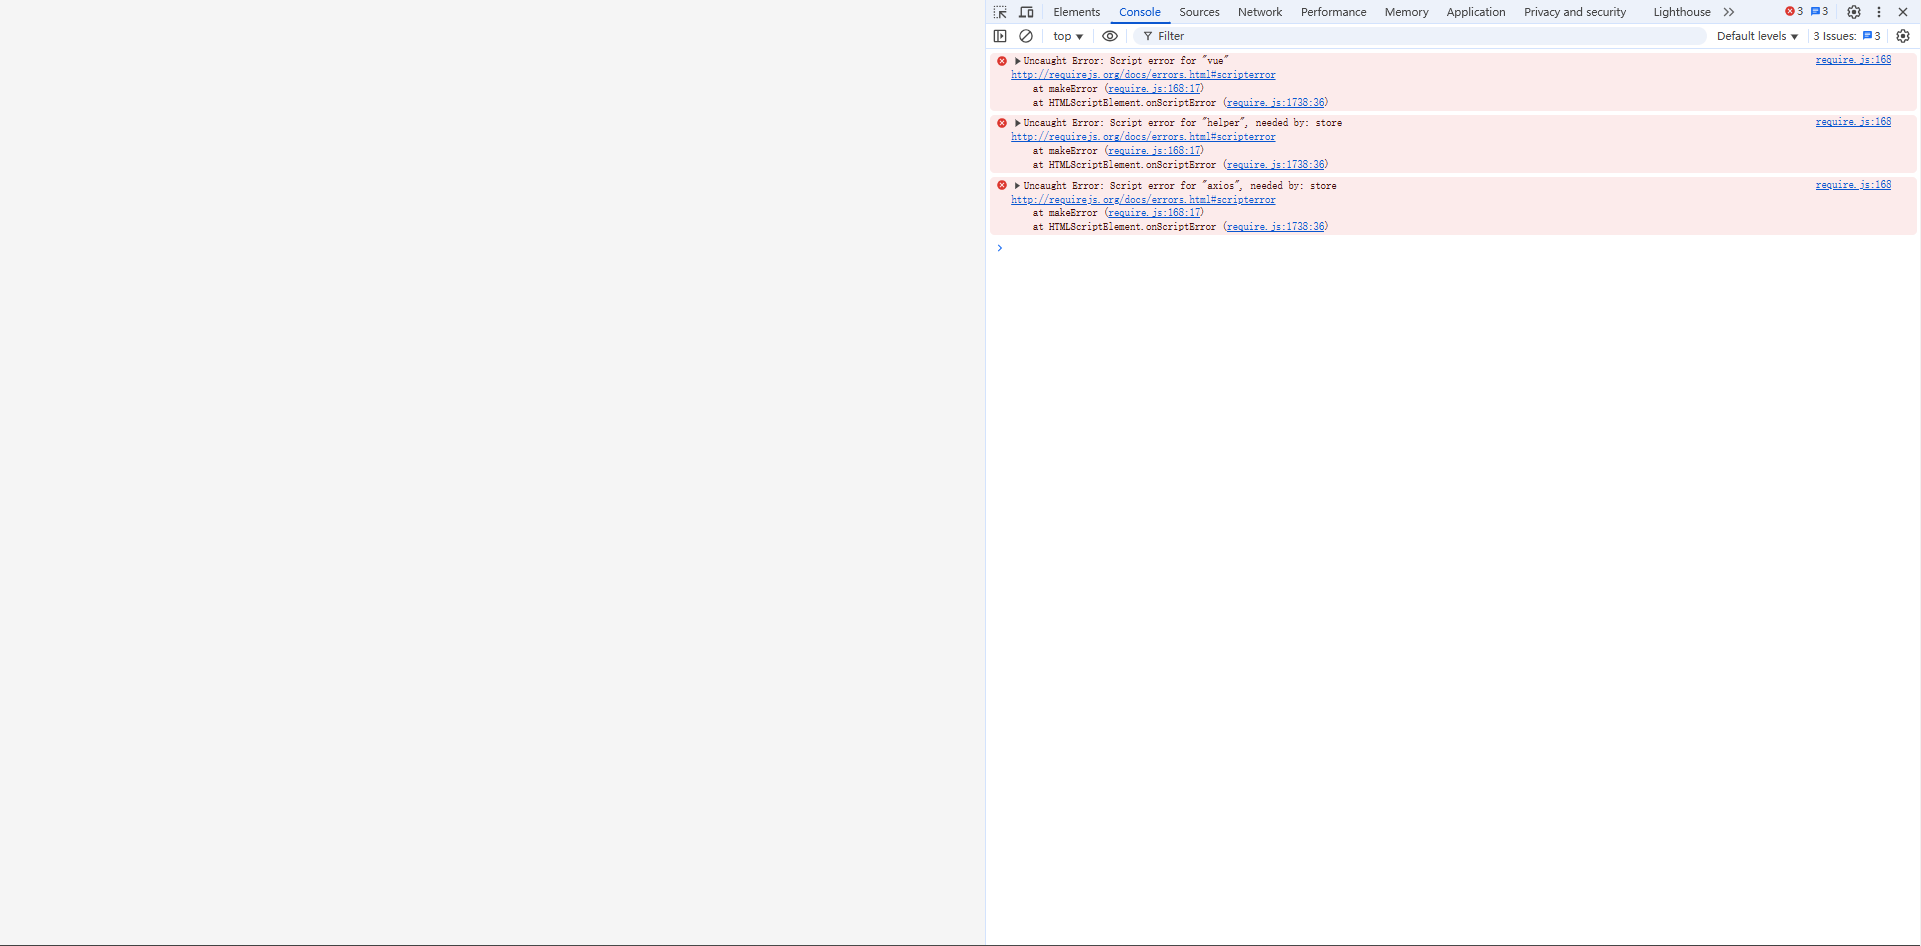This screenshot has width=1921, height=946.
Task: Open require.js:168 source link for axios error
Action: point(1853,185)
